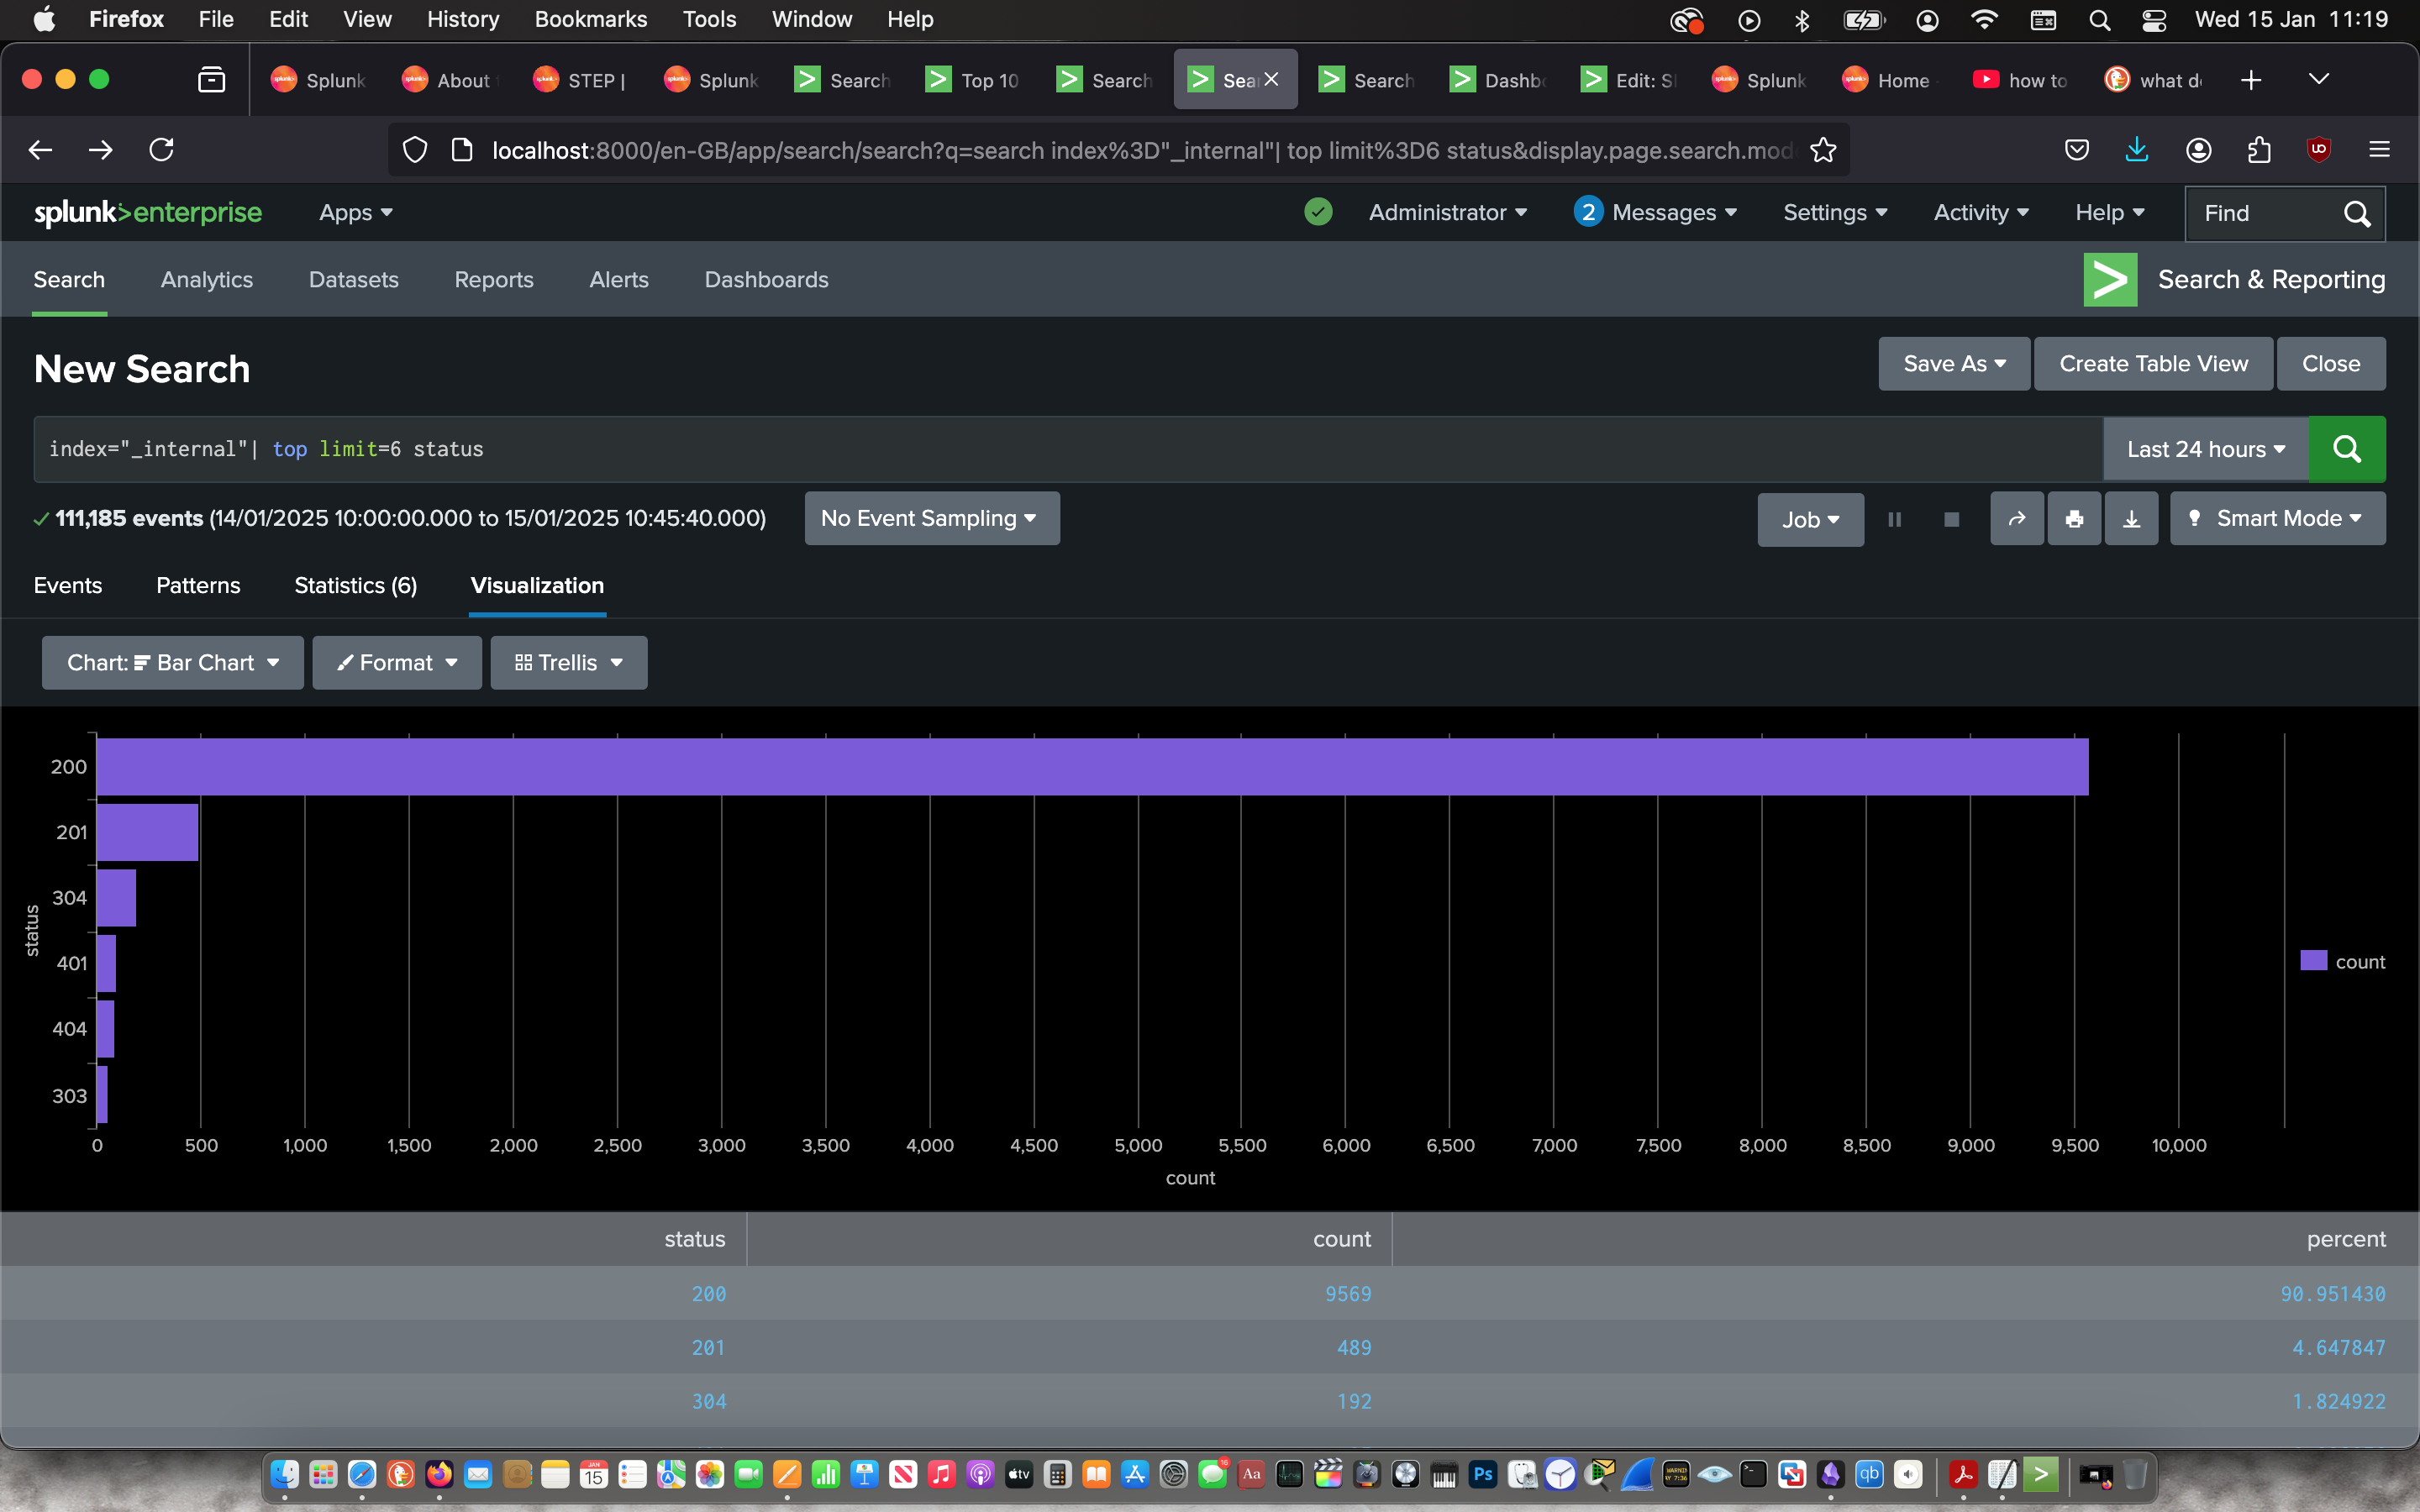Click the export download results icon
The image size is (2420, 1512).
pyautogui.click(x=2131, y=519)
